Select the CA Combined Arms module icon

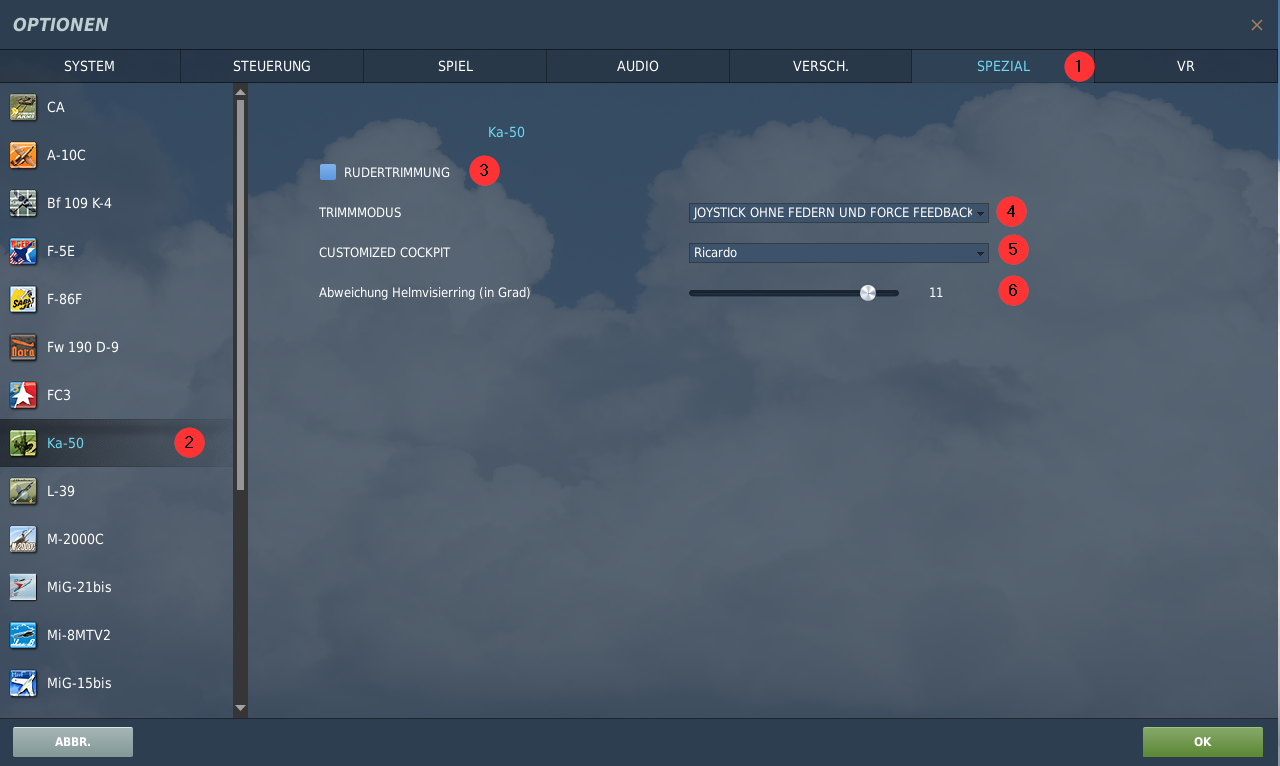tap(23, 107)
